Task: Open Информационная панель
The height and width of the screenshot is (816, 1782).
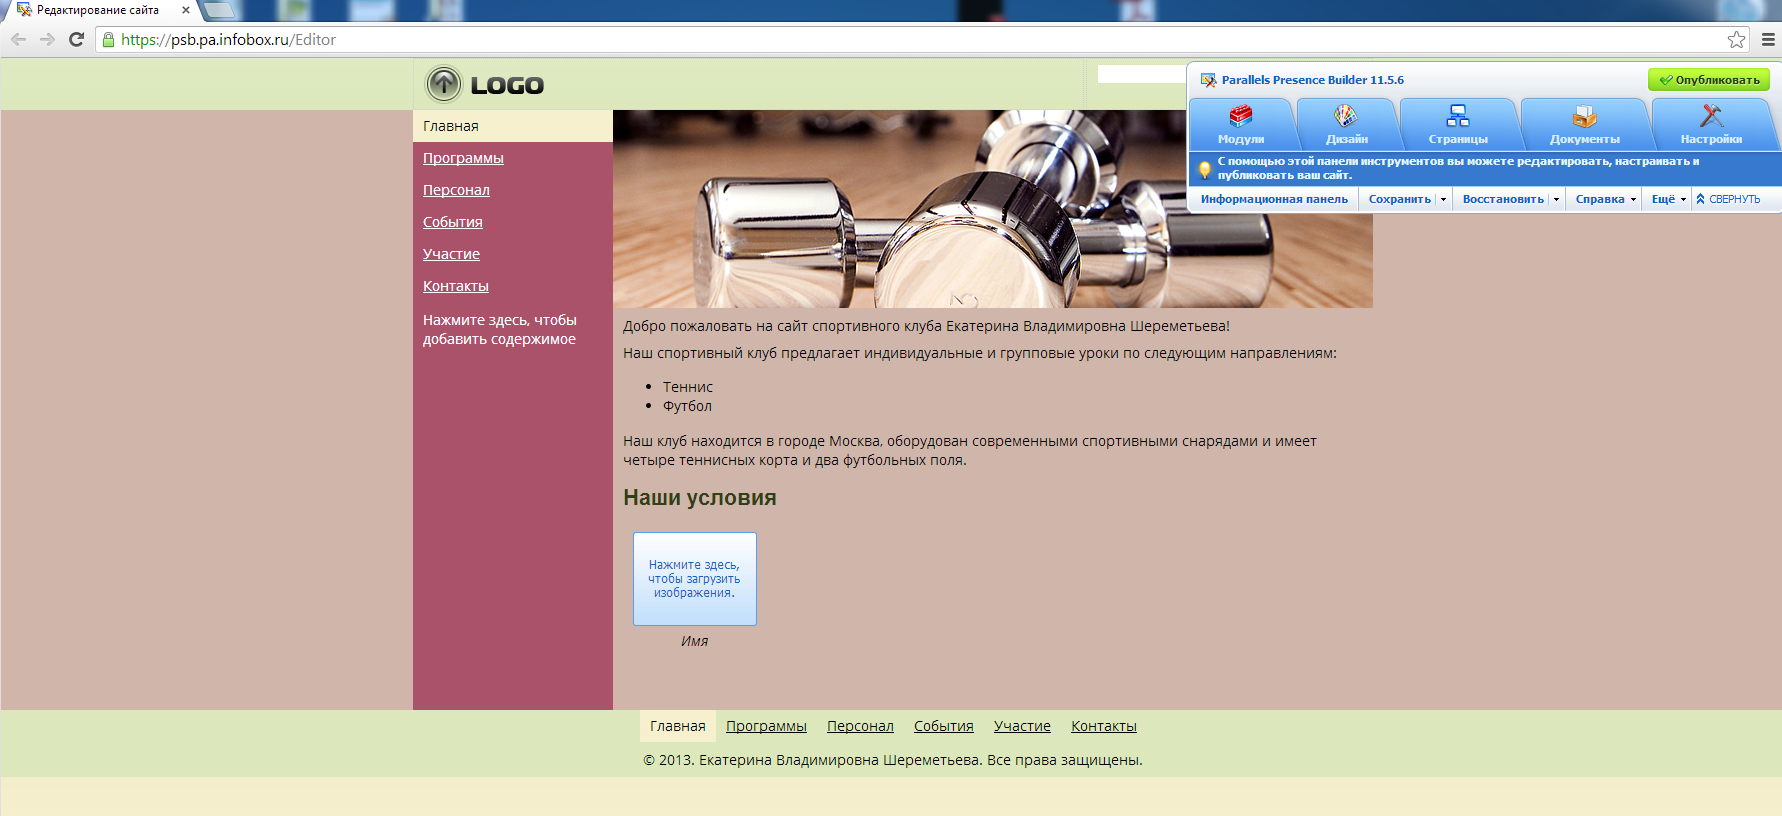Action: [1274, 200]
